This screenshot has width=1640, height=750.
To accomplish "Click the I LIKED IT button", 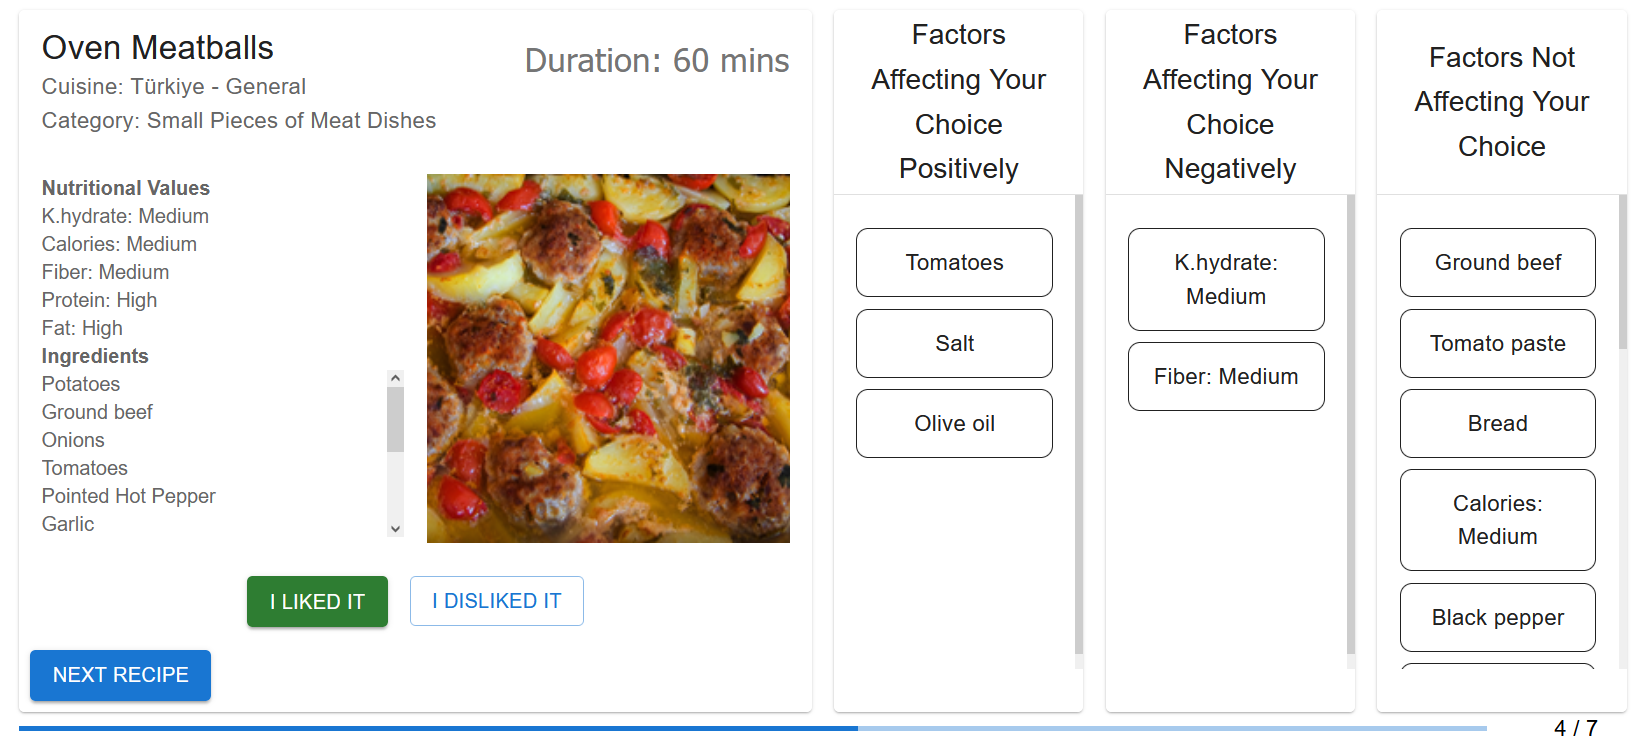I will (x=317, y=601).
